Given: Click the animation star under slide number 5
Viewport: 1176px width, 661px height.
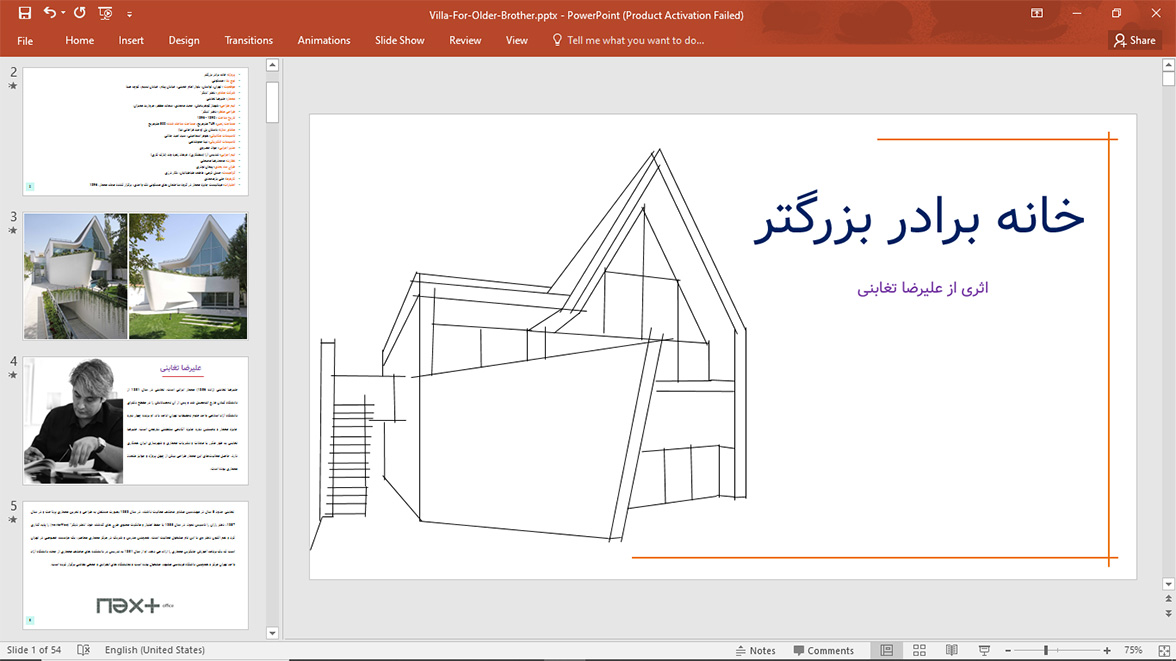Looking at the screenshot, I should [13, 519].
